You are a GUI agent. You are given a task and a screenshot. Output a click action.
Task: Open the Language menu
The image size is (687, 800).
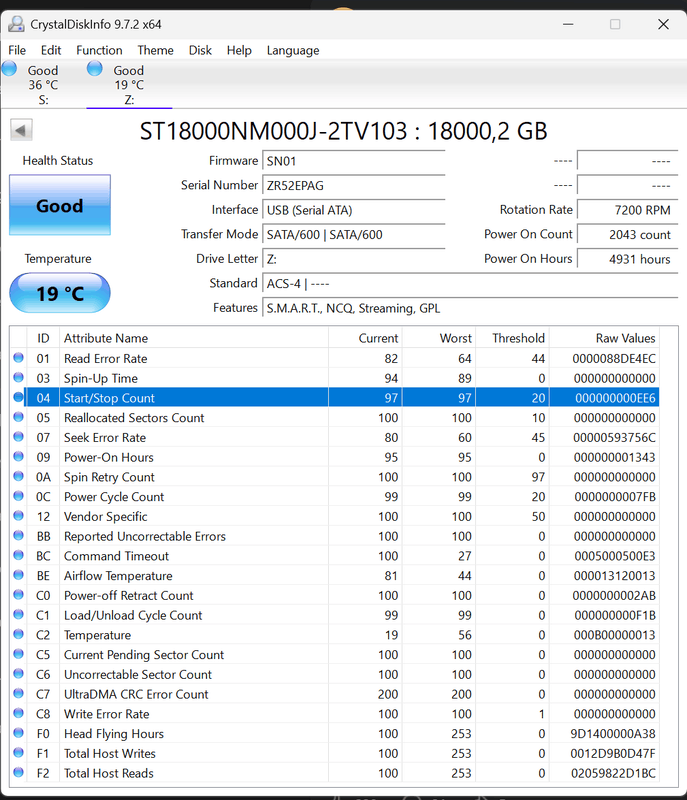[293, 51]
